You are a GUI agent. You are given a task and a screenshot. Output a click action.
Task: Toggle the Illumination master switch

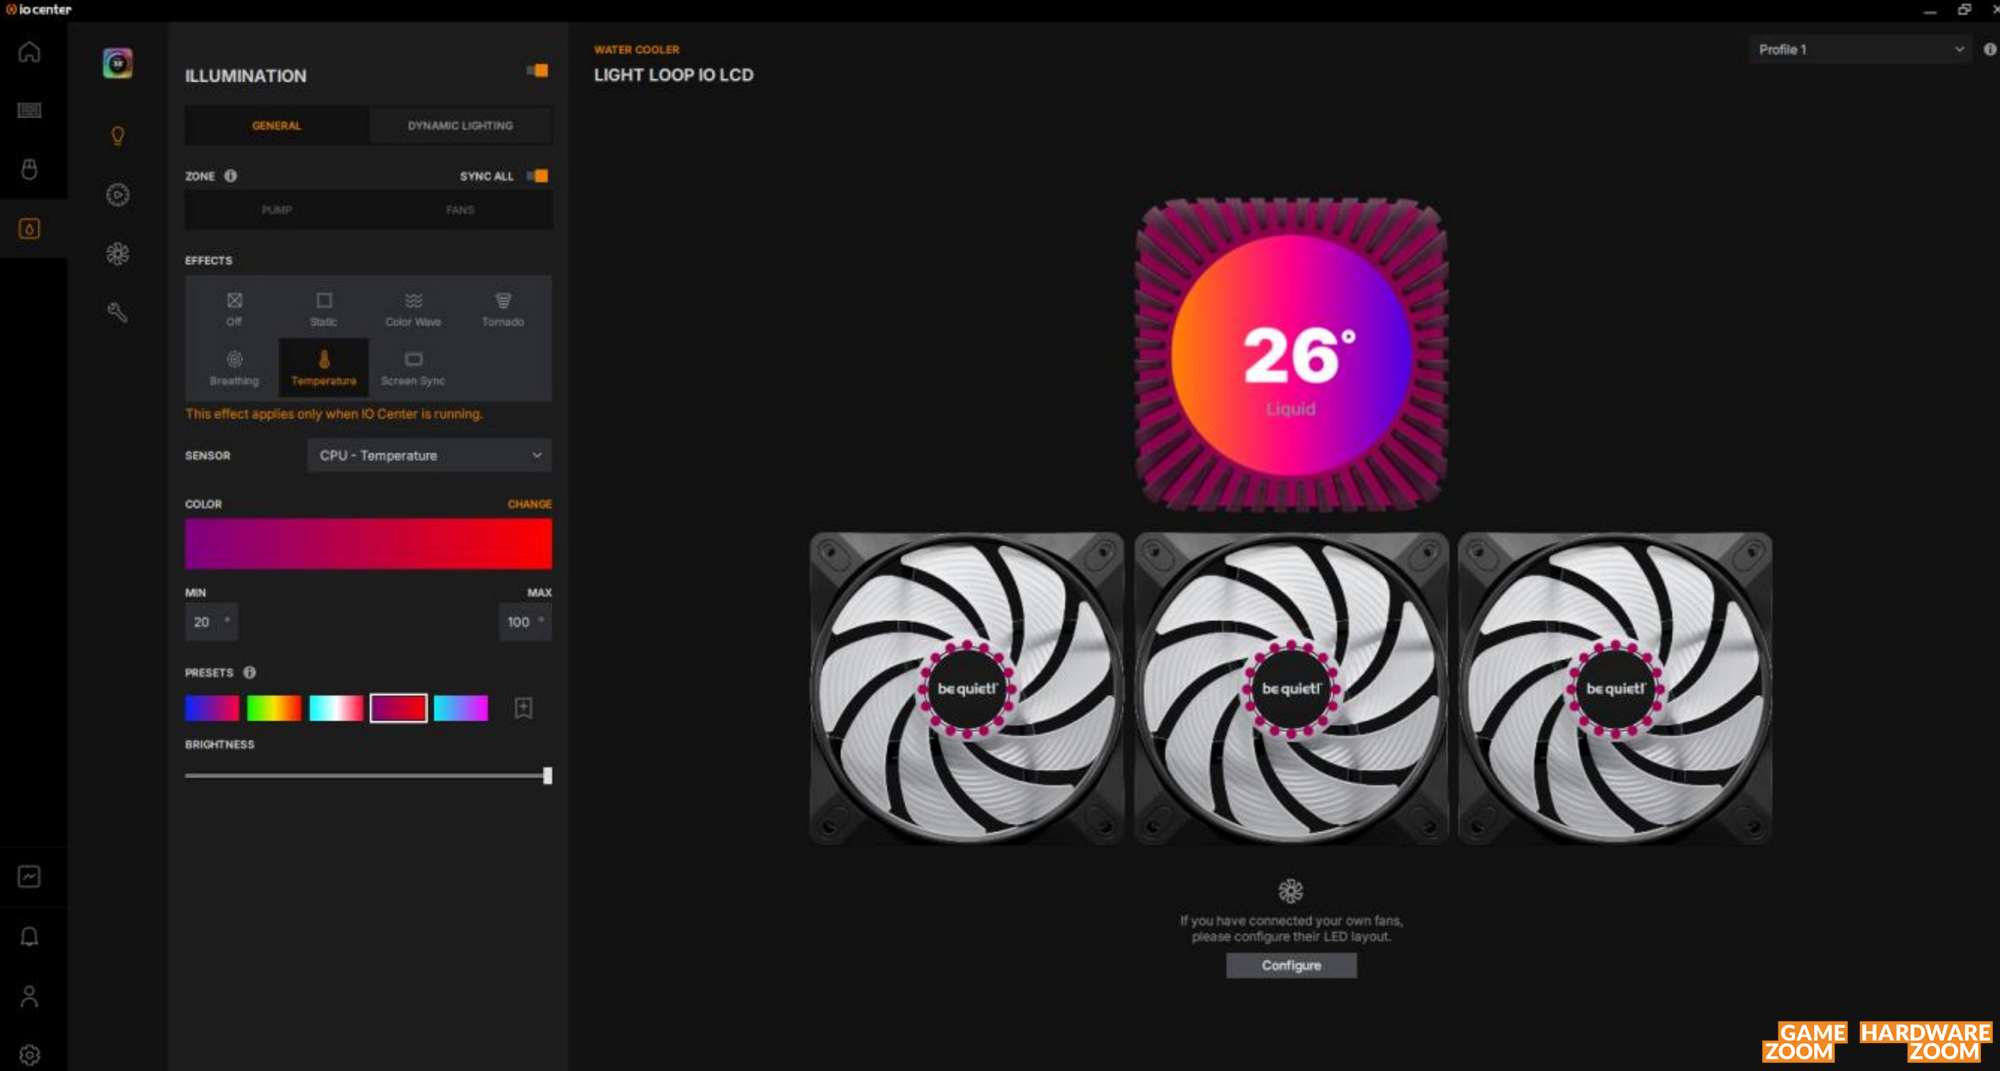(538, 70)
